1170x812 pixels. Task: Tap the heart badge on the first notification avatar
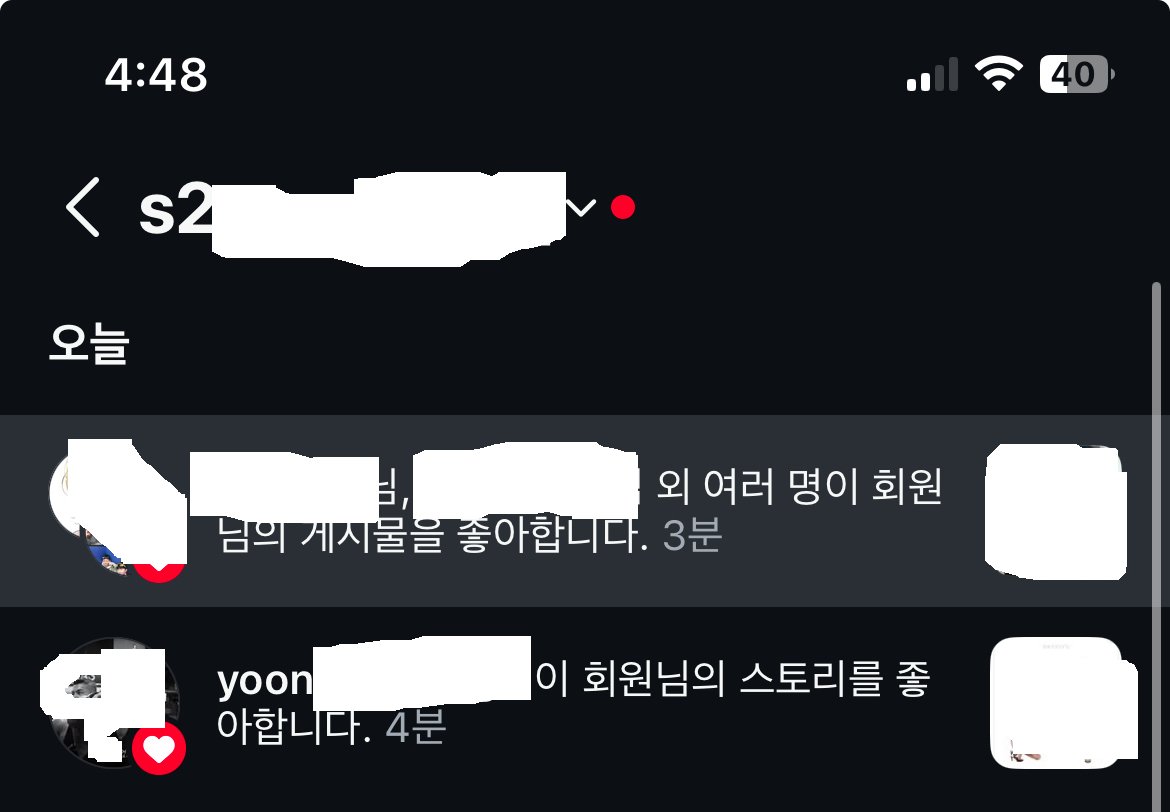pyautogui.click(x=159, y=566)
